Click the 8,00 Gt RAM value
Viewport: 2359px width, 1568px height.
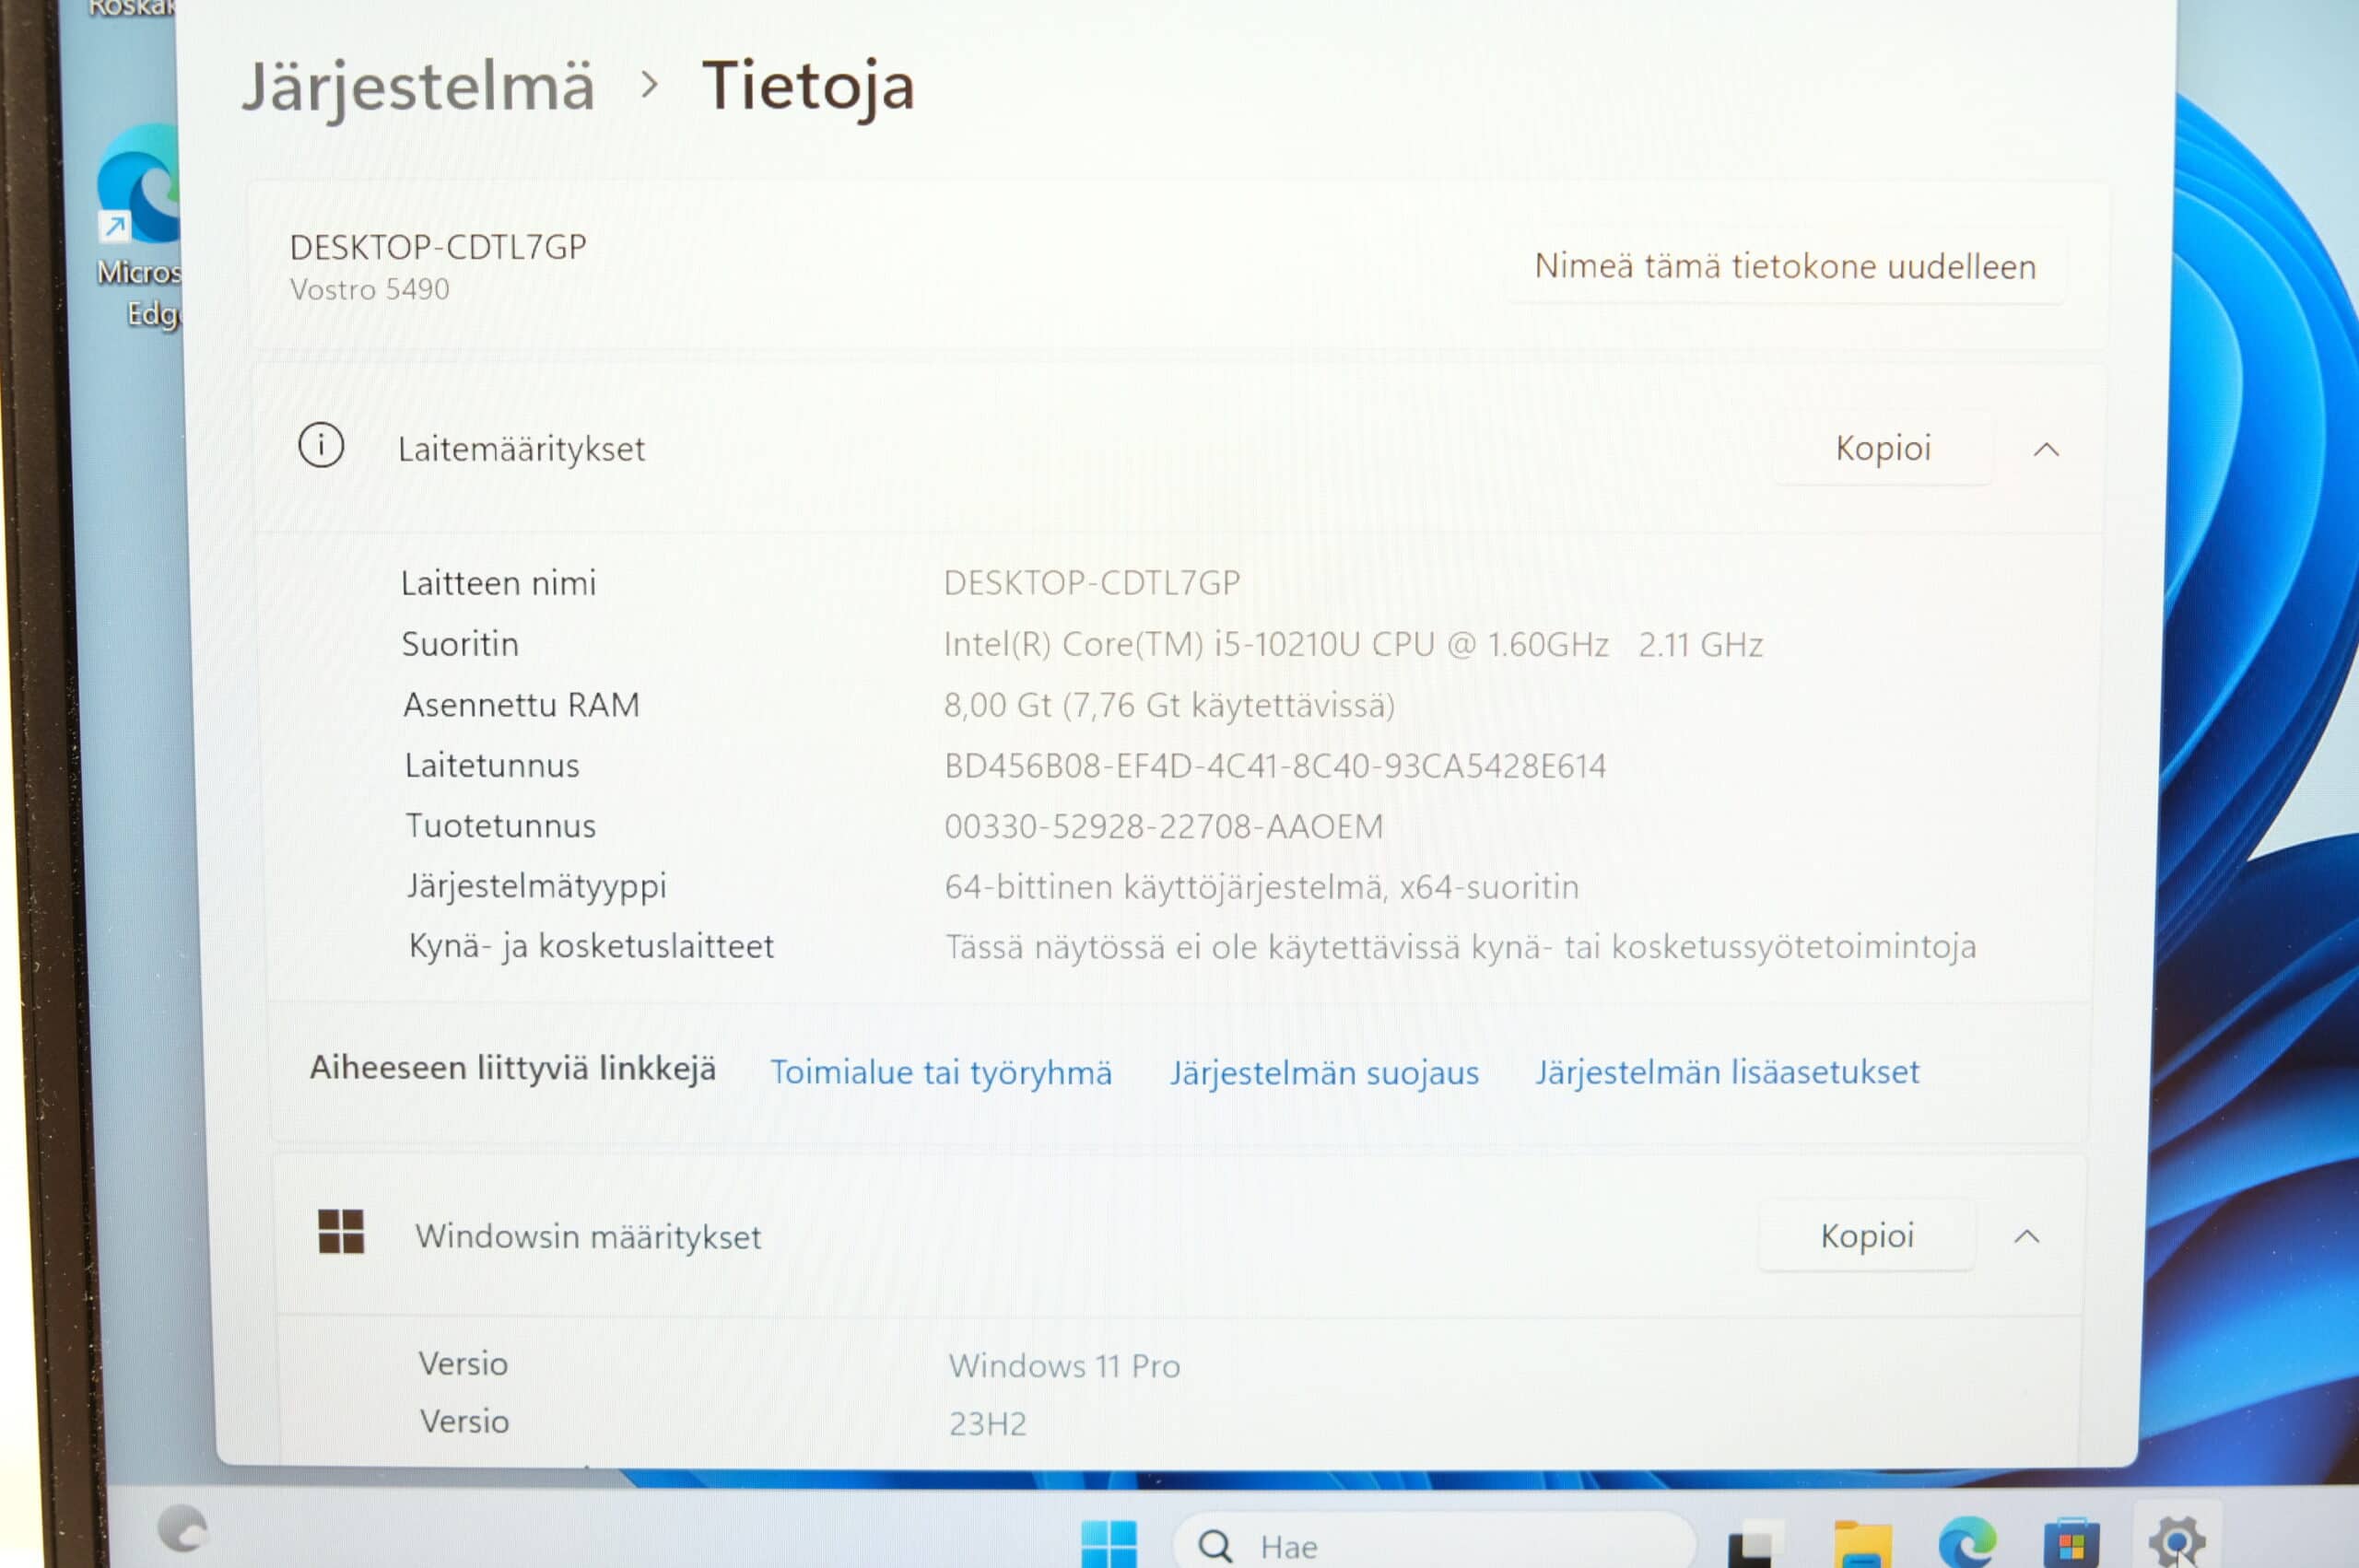pyautogui.click(x=1169, y=706)
